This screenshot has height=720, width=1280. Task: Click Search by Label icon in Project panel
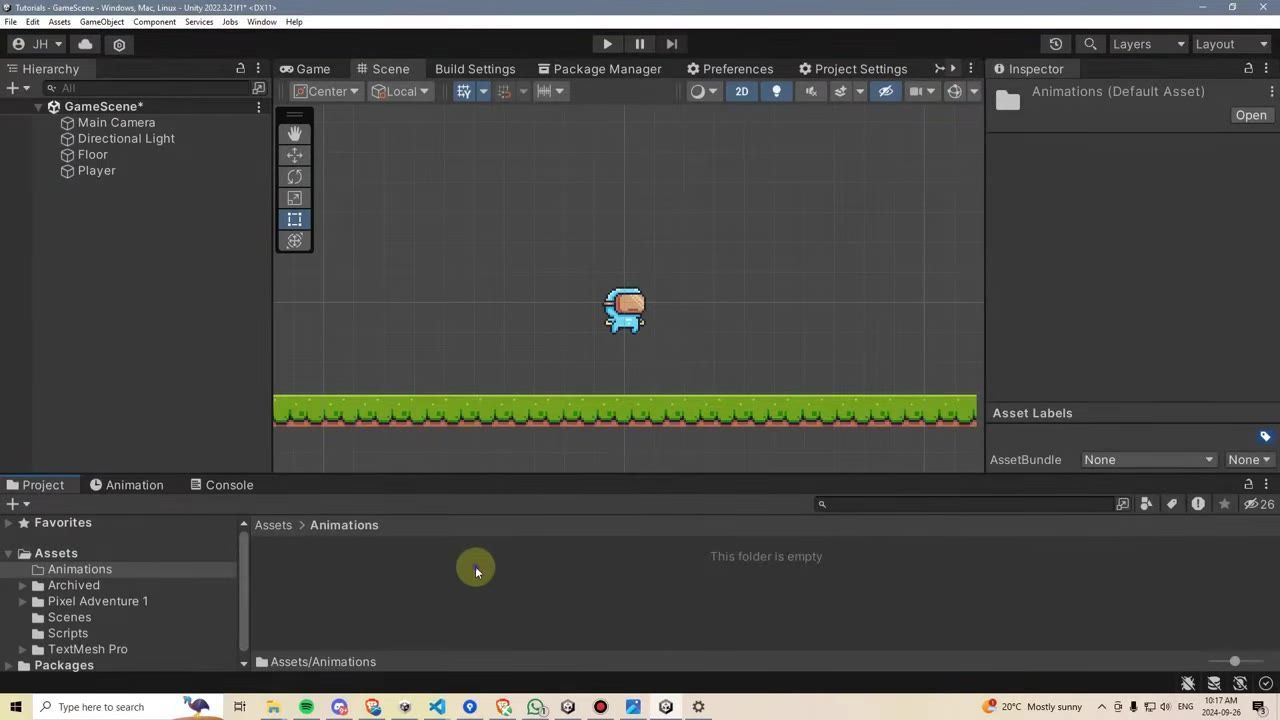1172,504
